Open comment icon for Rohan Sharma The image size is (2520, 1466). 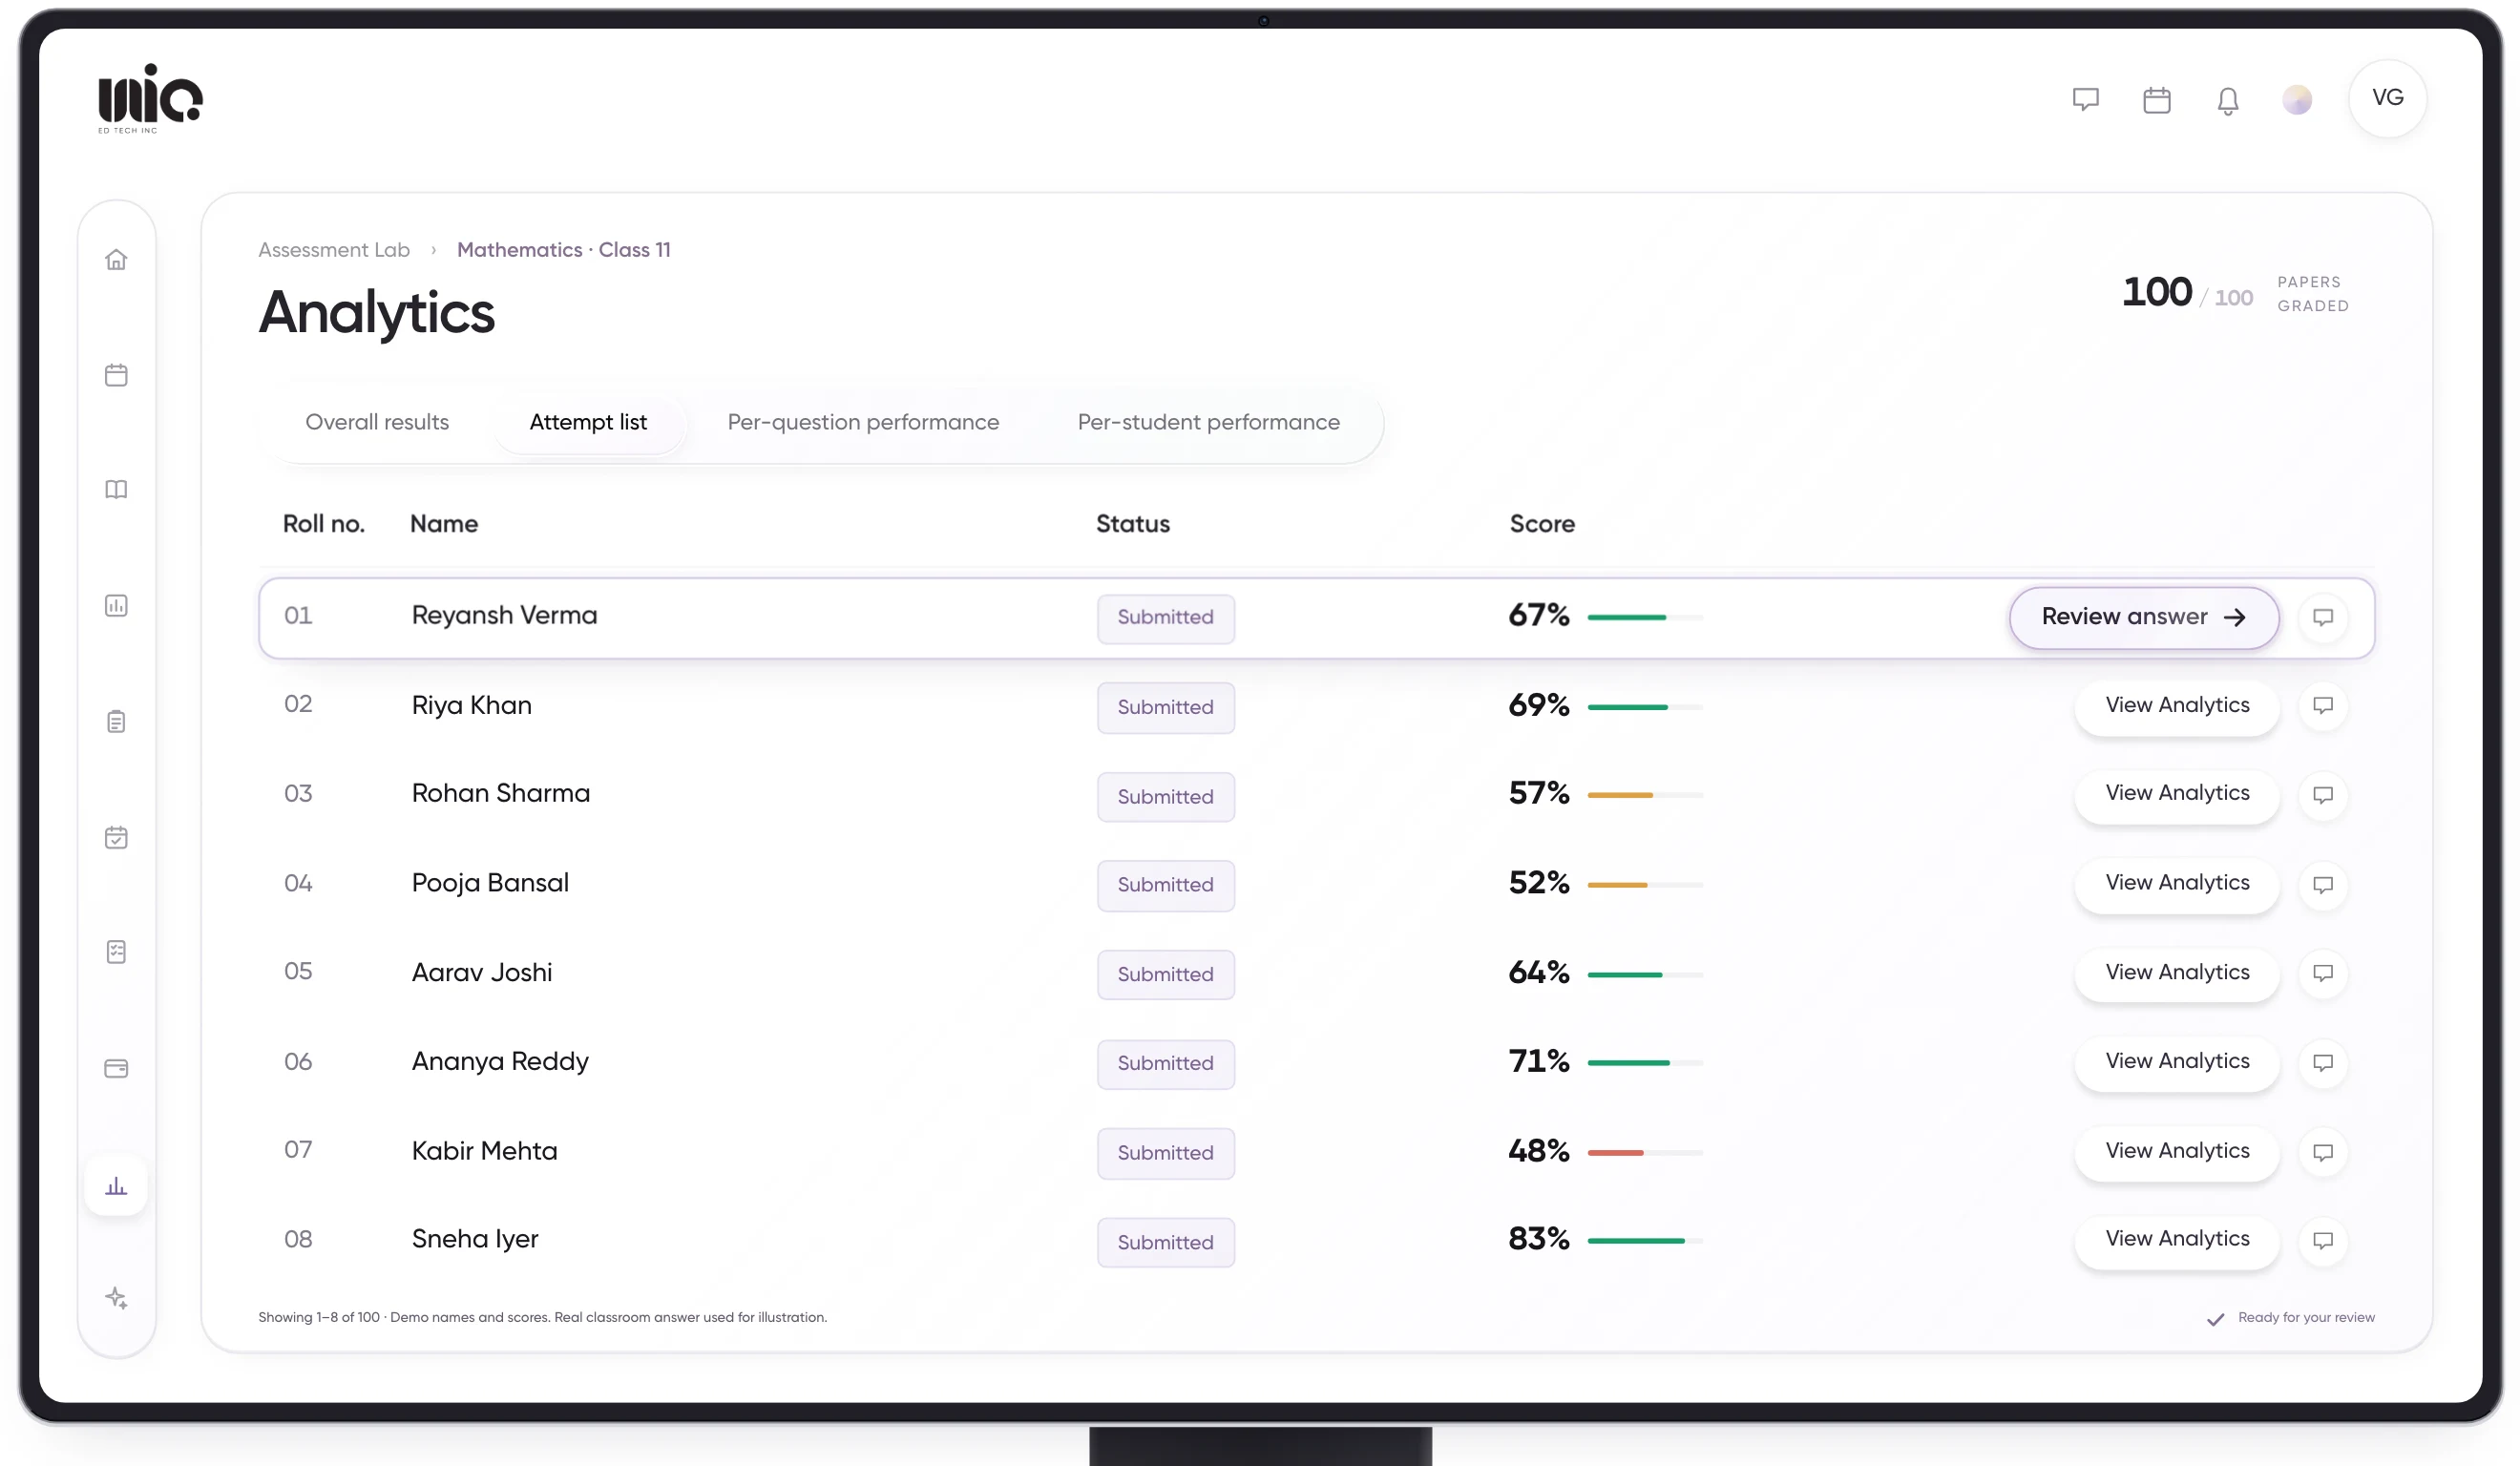click(2323, 795)
